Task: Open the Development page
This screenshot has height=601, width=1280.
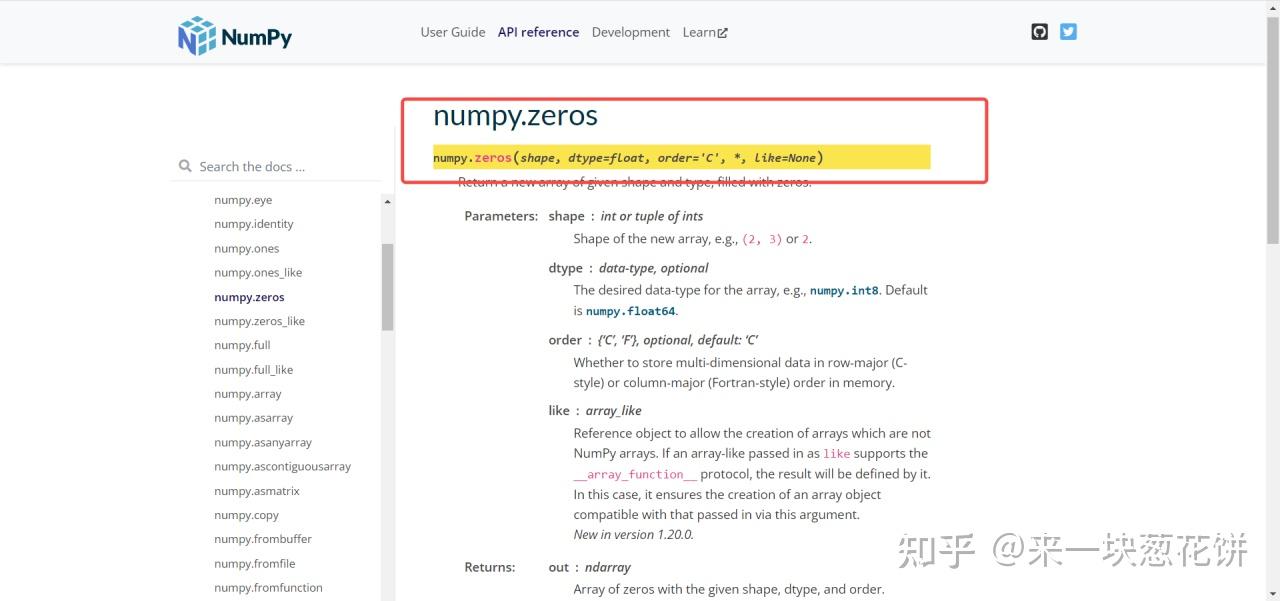Action: pos(630,31)
